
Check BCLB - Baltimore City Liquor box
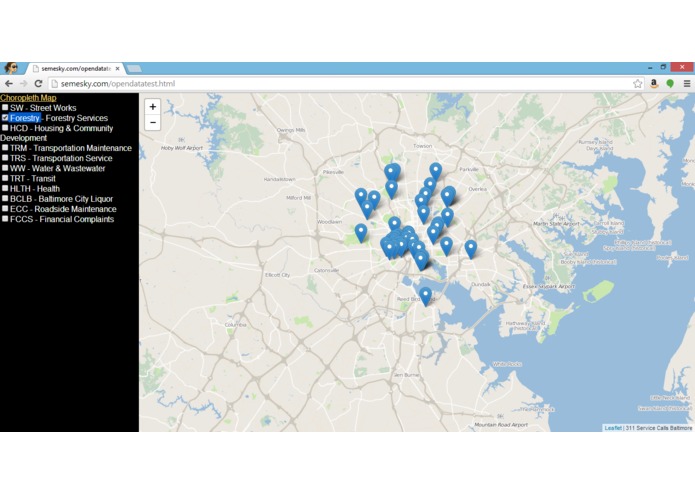(x=5, y=198)
